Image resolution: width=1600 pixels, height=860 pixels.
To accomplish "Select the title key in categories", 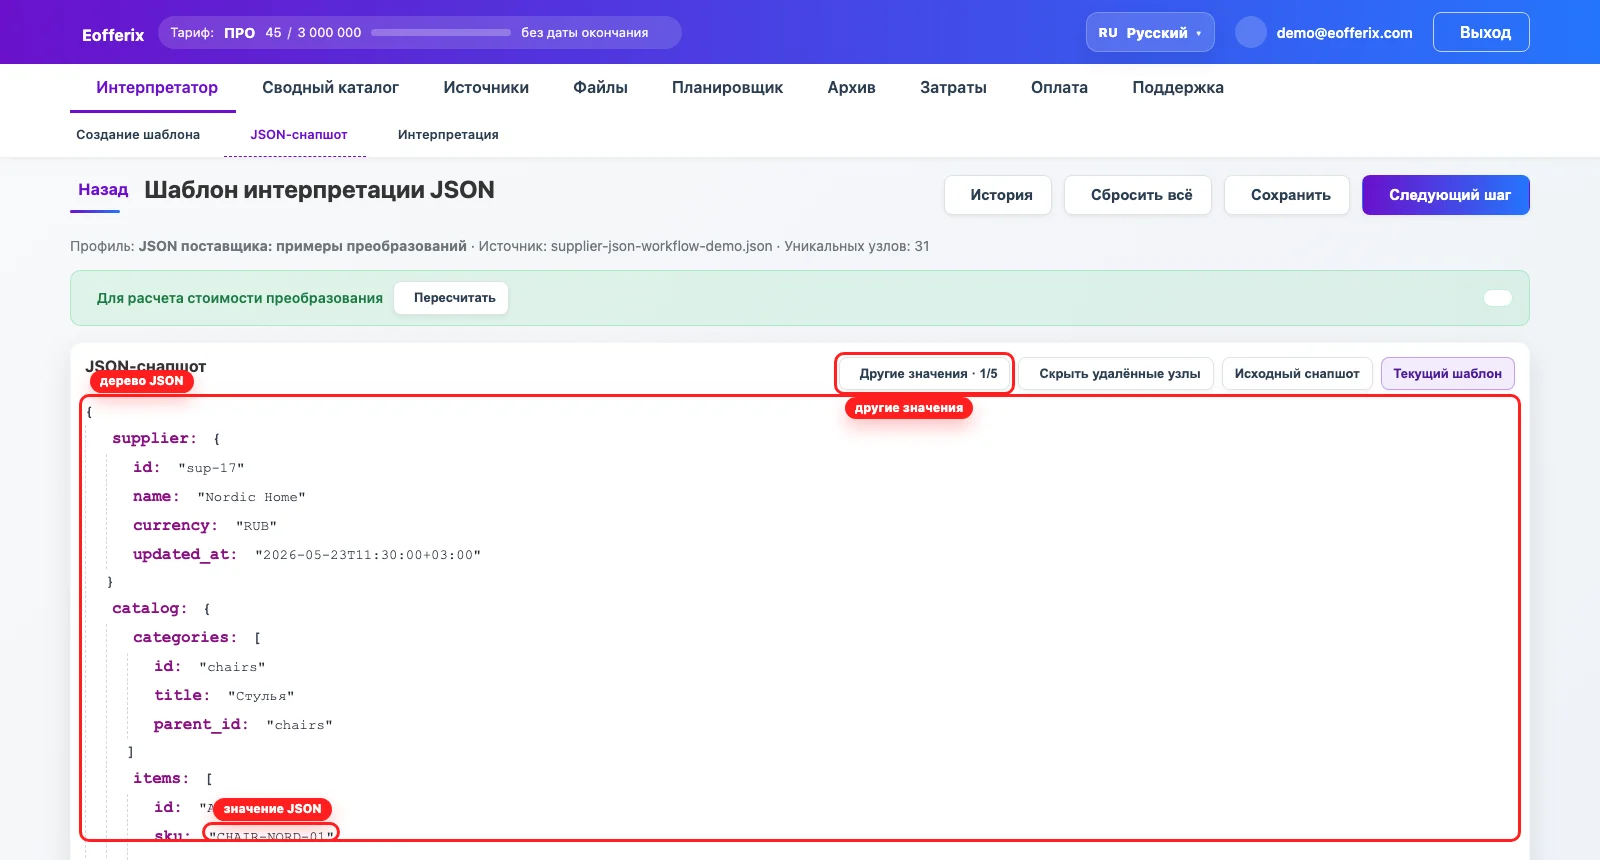I will click(x=181, y=695).
